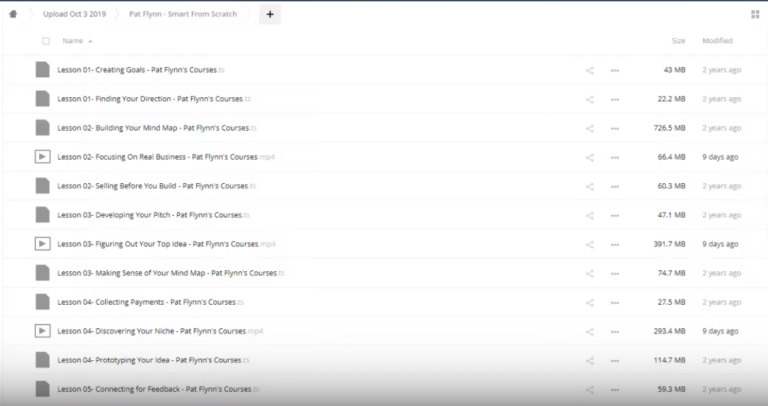Click the 293.4 MB size value
768x406 pixels.
click(669, 331)
